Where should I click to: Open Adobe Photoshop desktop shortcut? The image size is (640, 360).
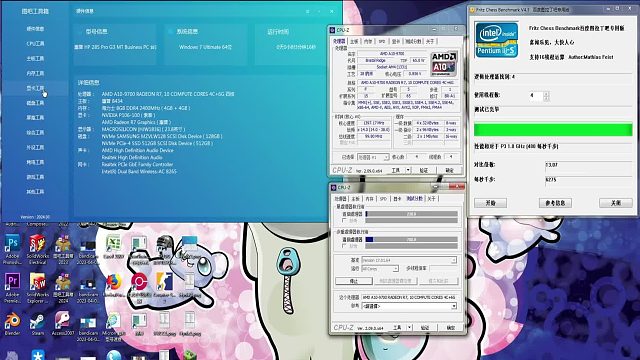(12, 244)
